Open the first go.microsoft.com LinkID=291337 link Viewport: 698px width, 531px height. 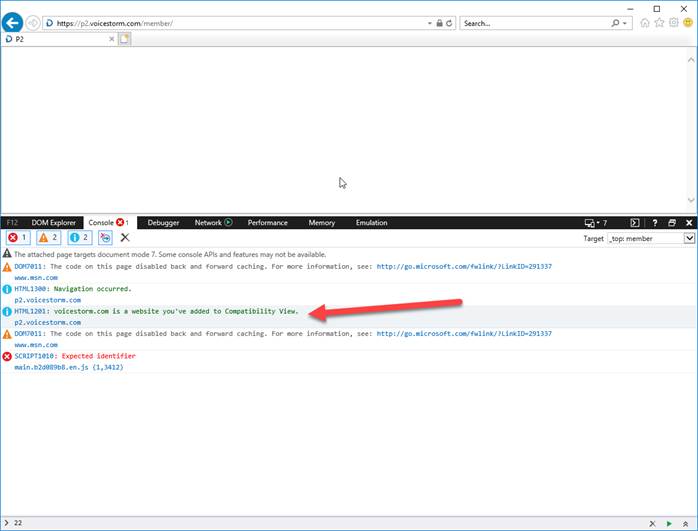tap(464, 266)
